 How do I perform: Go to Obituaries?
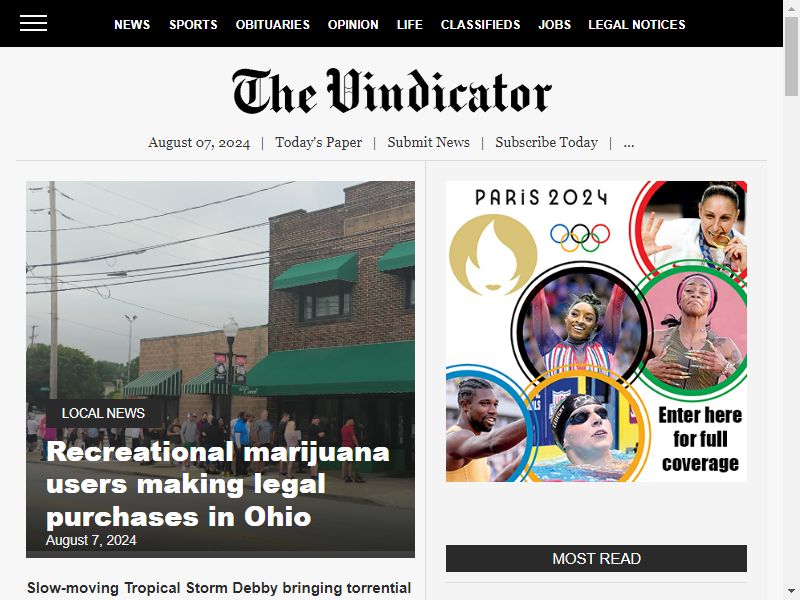(x=272, y=24)
